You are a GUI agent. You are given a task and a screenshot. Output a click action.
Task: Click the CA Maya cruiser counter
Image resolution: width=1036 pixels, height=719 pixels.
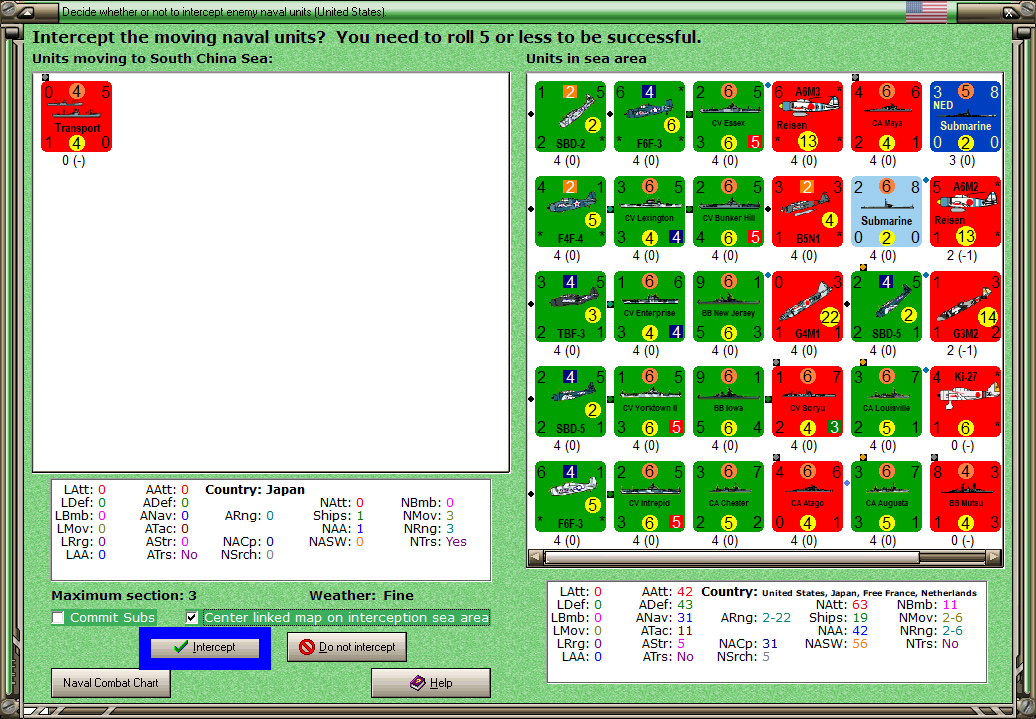887,116
